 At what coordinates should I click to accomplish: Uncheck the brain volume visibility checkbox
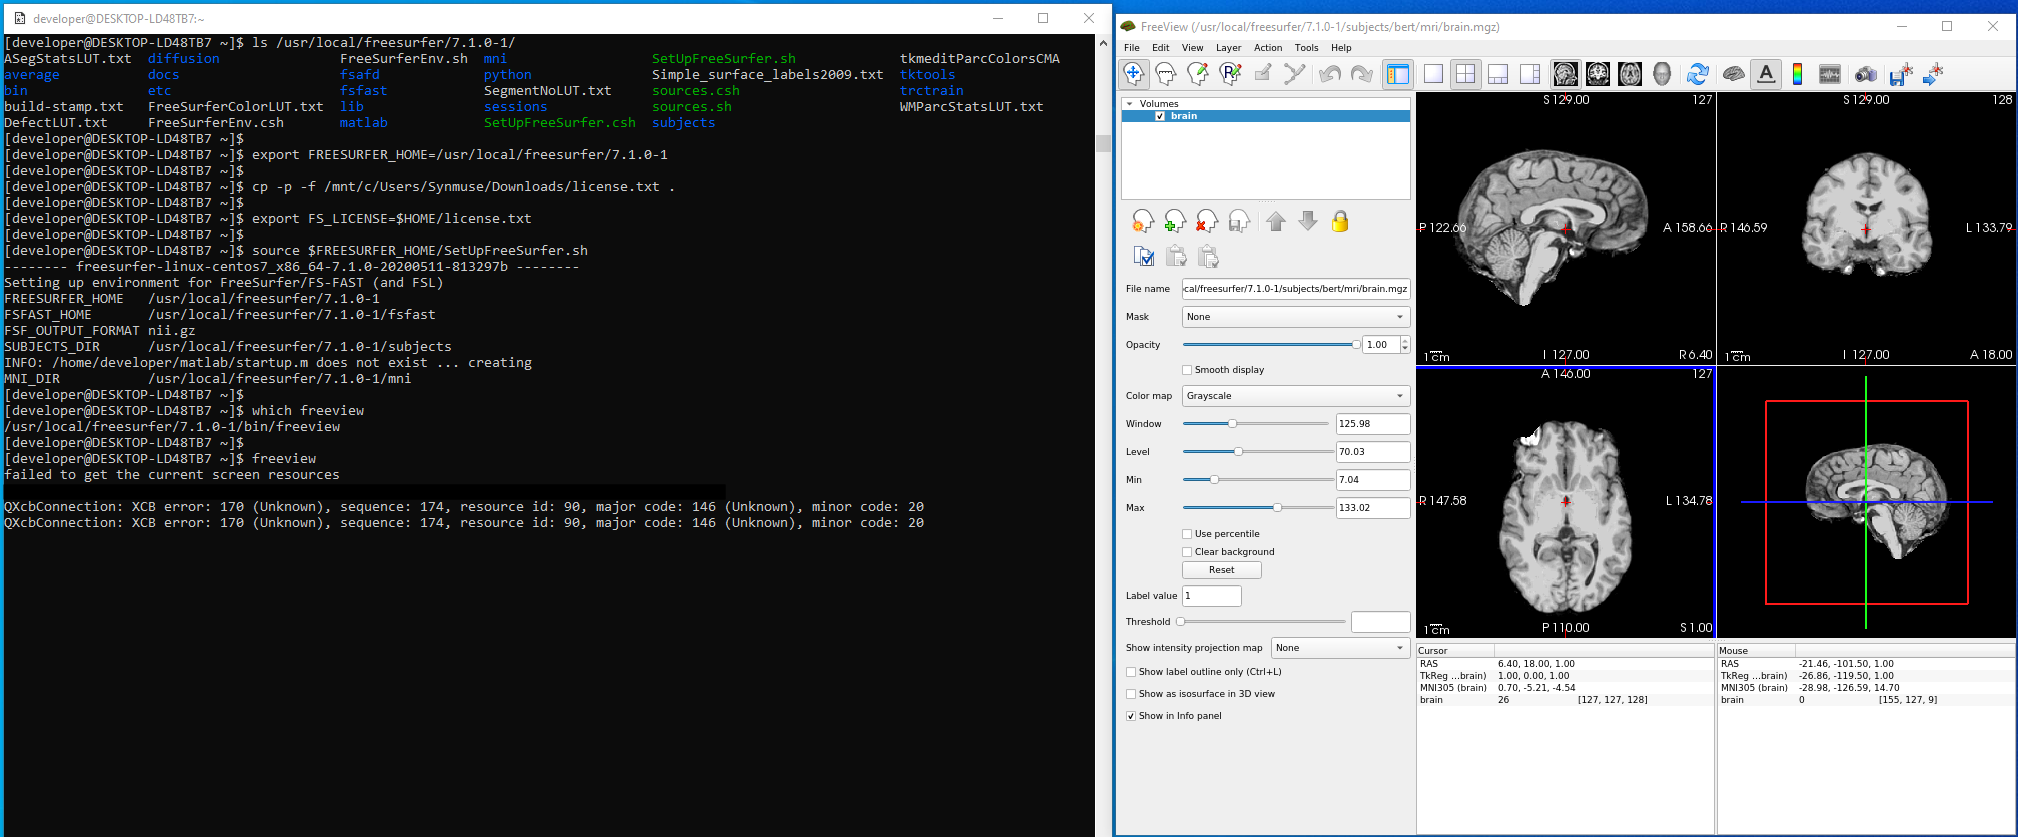[1160, 116]
